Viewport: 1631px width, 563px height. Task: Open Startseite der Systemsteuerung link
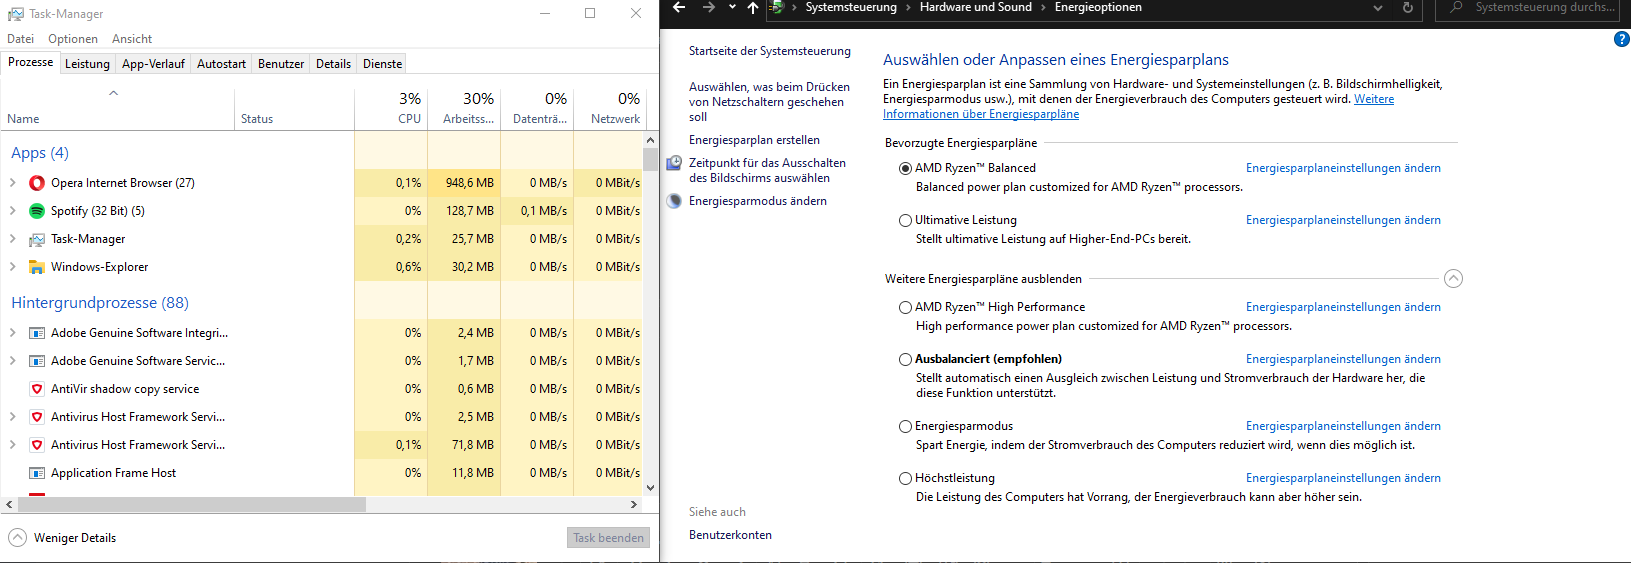point(770,51)
